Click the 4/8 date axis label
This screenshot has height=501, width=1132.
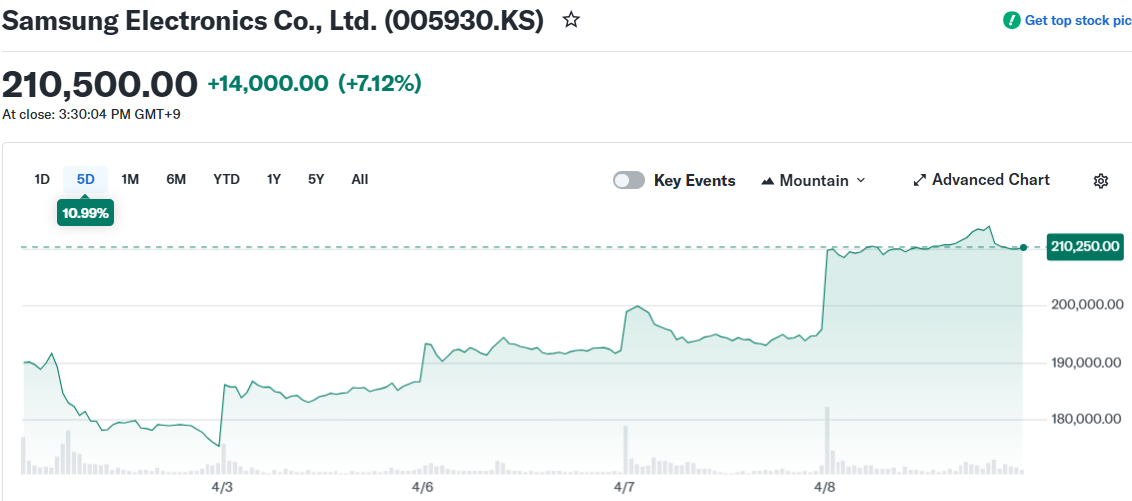[824, 487]
